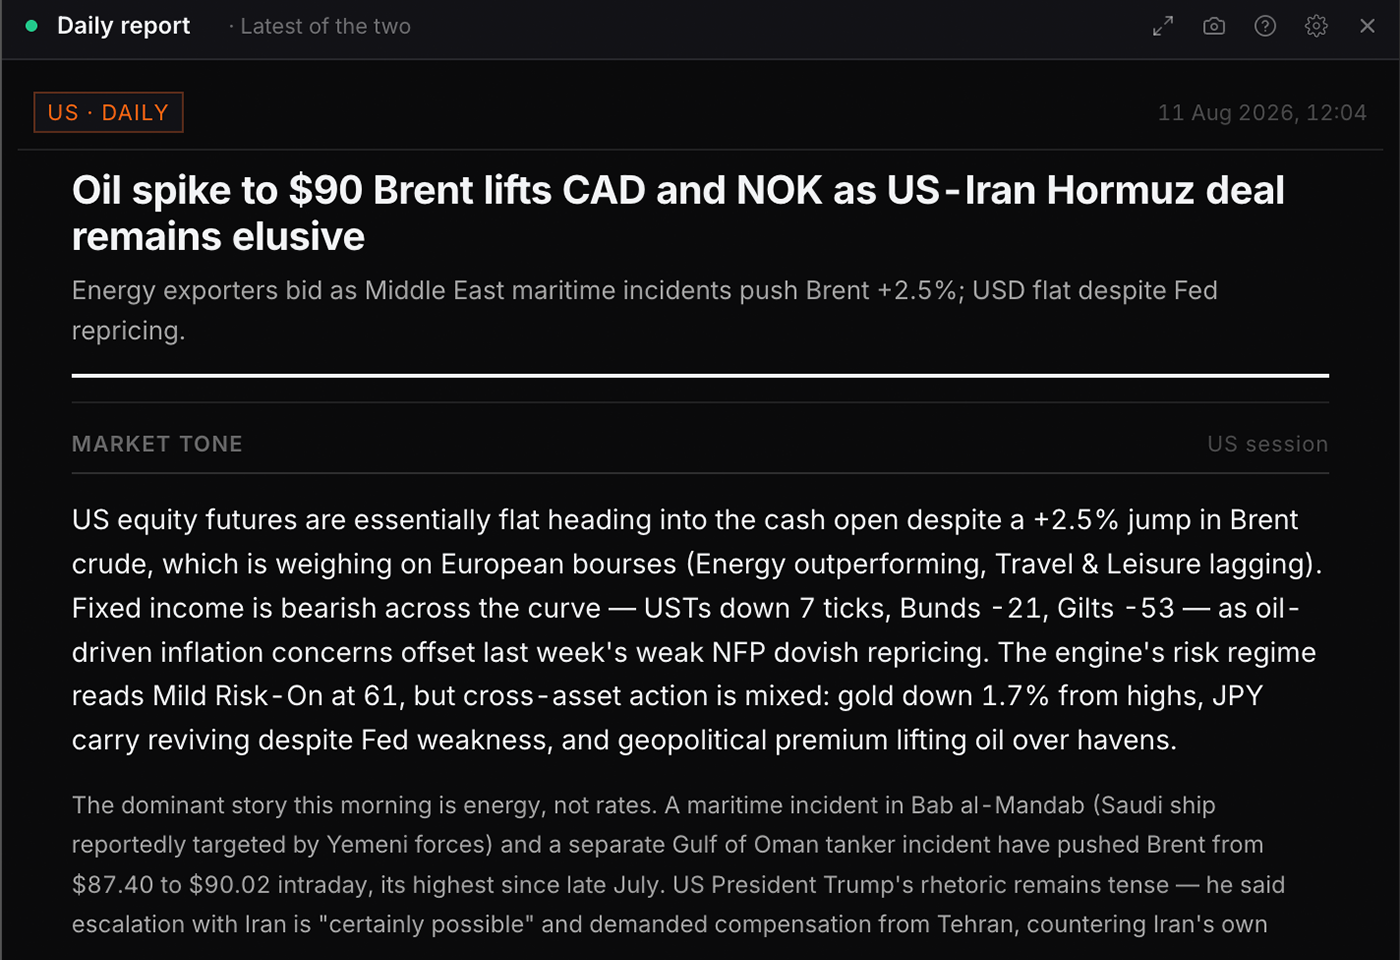This screenshot has height=960, width=1400.
Task: Open help via the question mark icon
Action: pos(1265,26)
